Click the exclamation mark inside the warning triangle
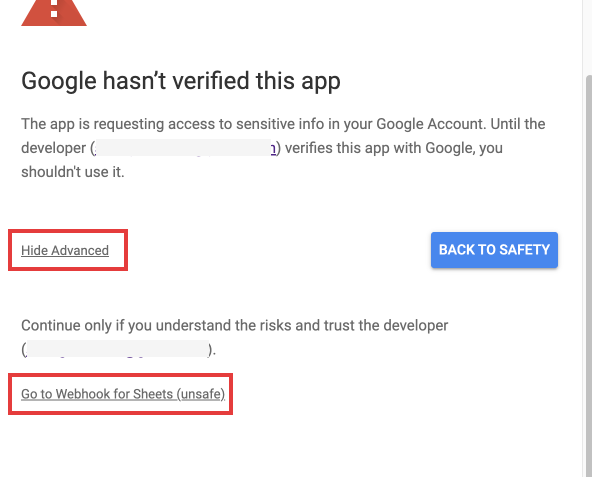Screen dimensions: 592x477 [x=54, y=8]
